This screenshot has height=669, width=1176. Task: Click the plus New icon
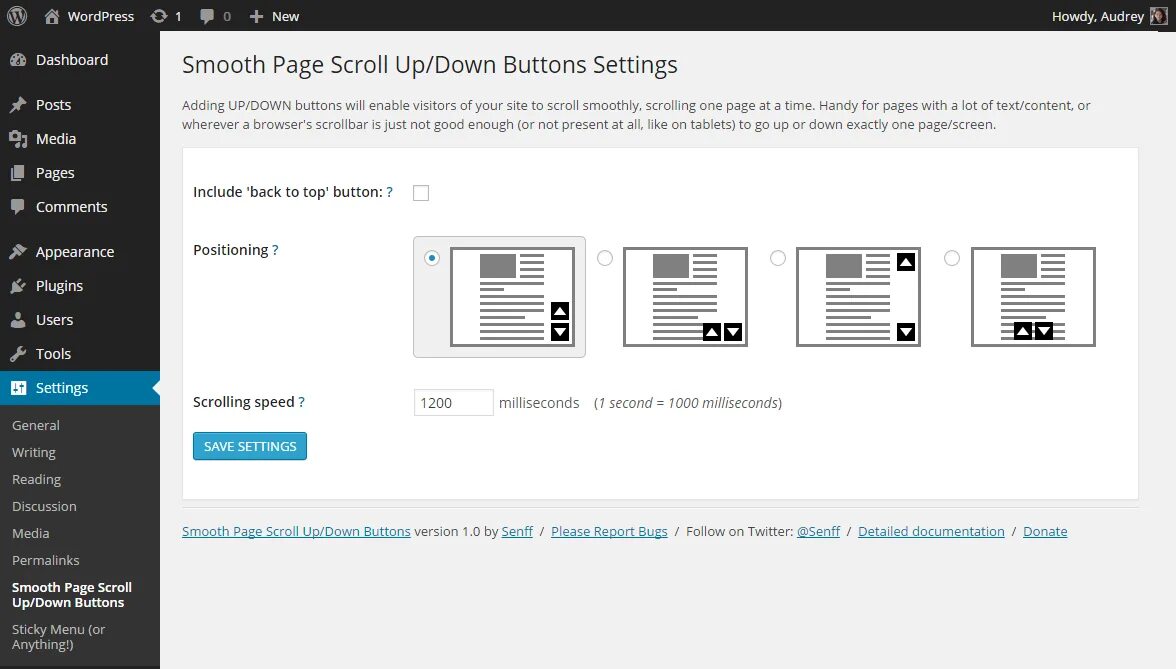pyautogui.click(x=256, y=16)
